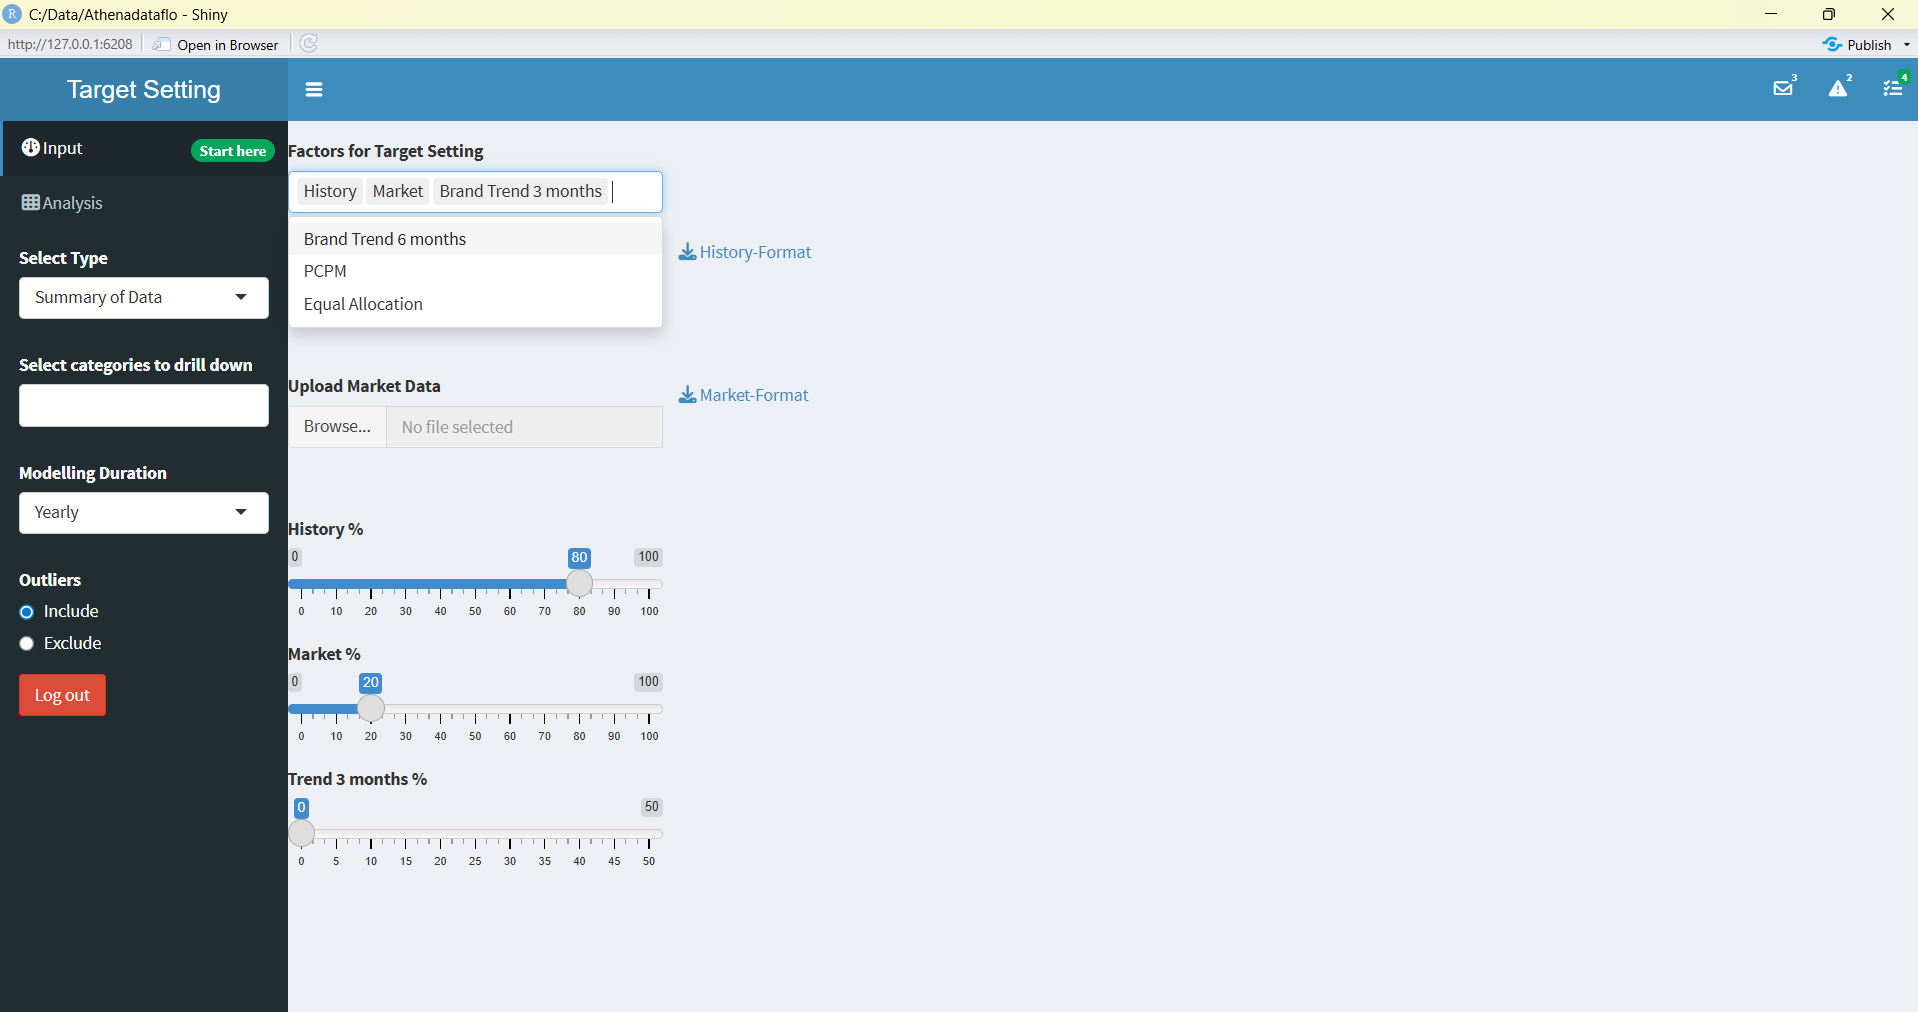Click the categories to drill down field
The height and width of the screenshot is (1012, 1918).
143,406
